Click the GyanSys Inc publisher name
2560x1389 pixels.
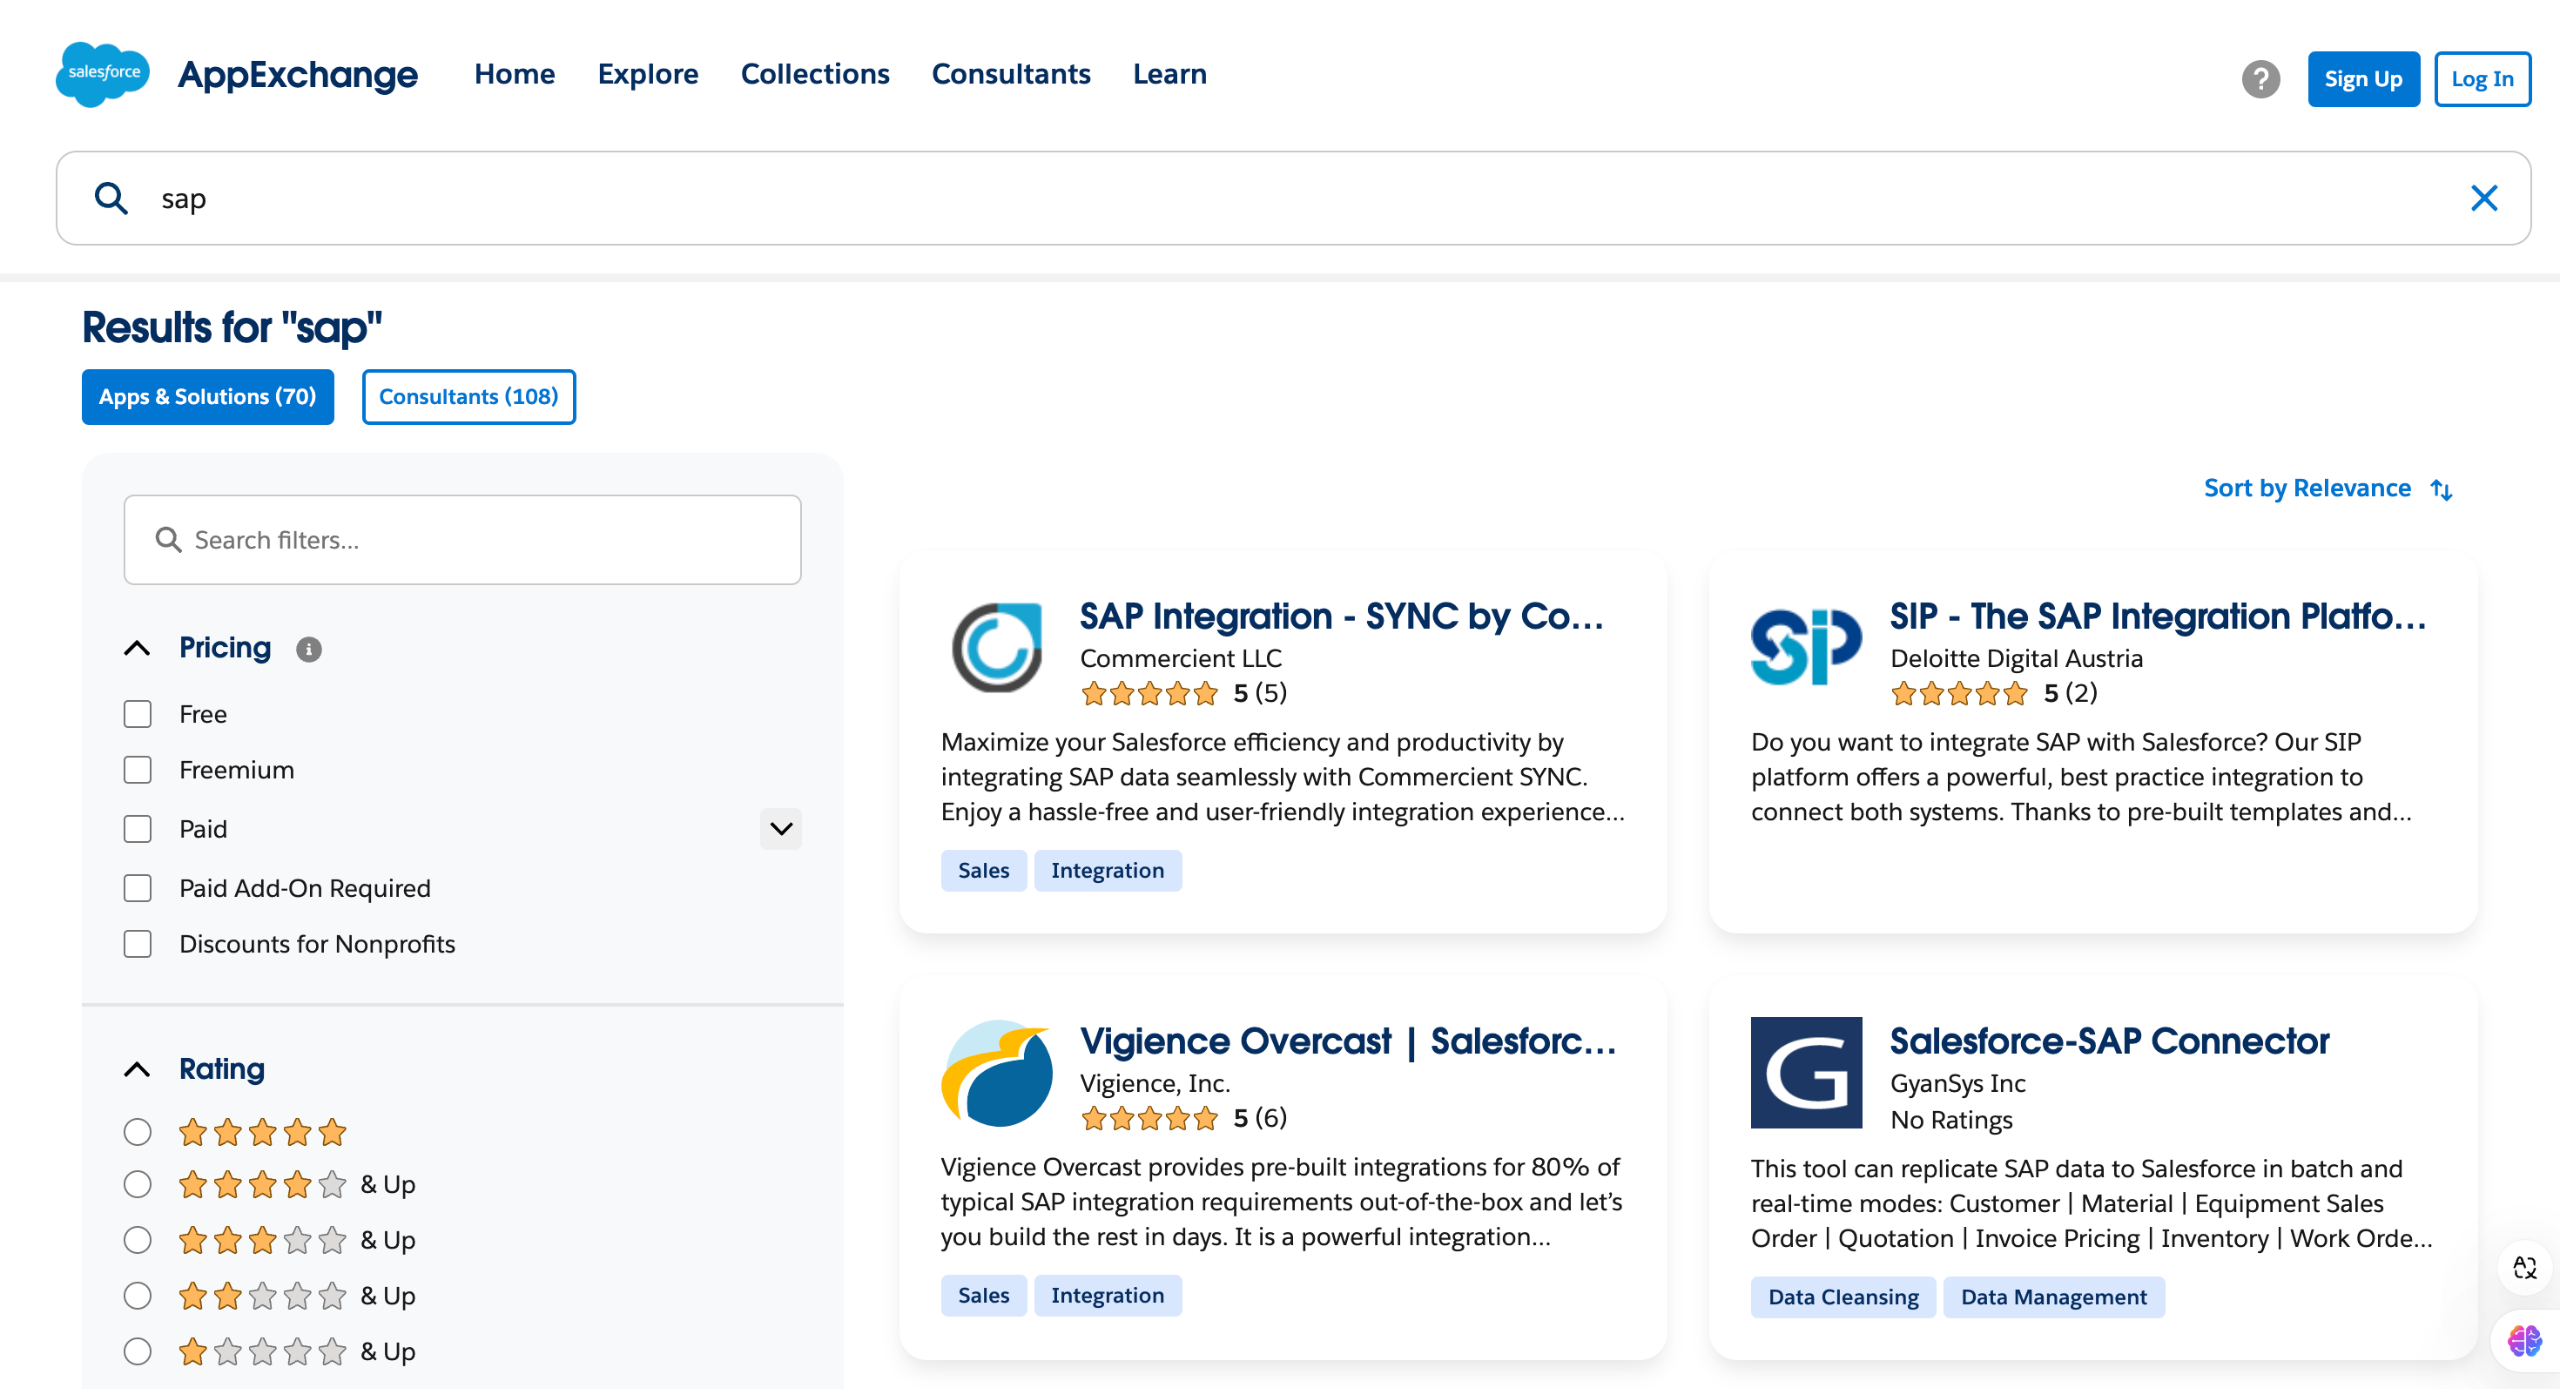pyautogui.click(x=1957, y=1083)
